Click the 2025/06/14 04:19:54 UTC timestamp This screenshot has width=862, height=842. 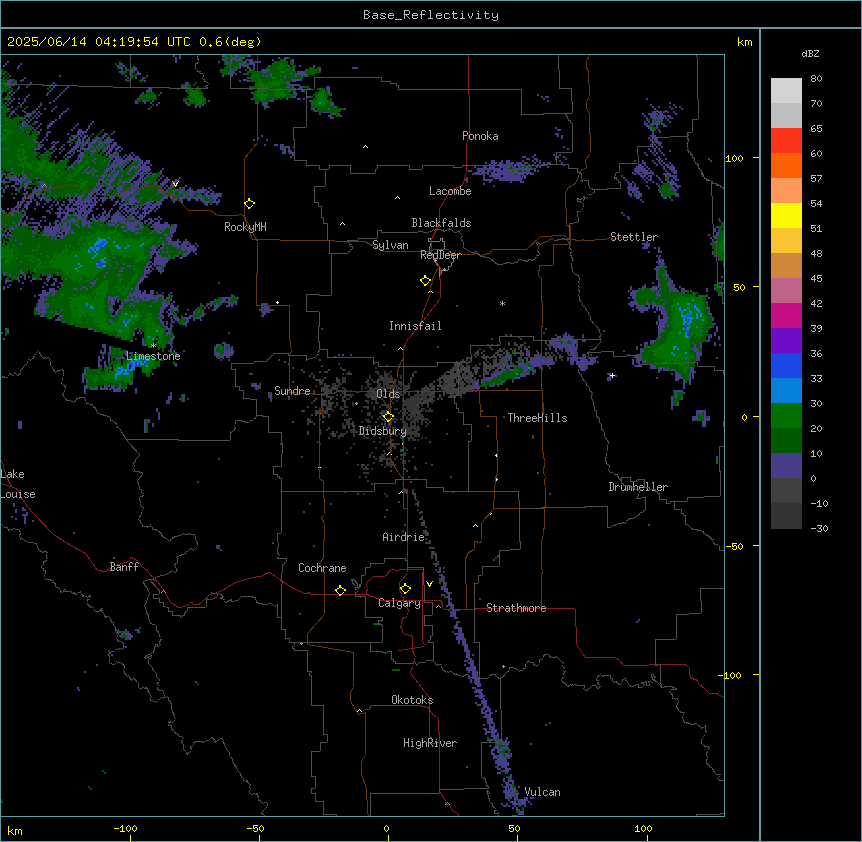99,42
